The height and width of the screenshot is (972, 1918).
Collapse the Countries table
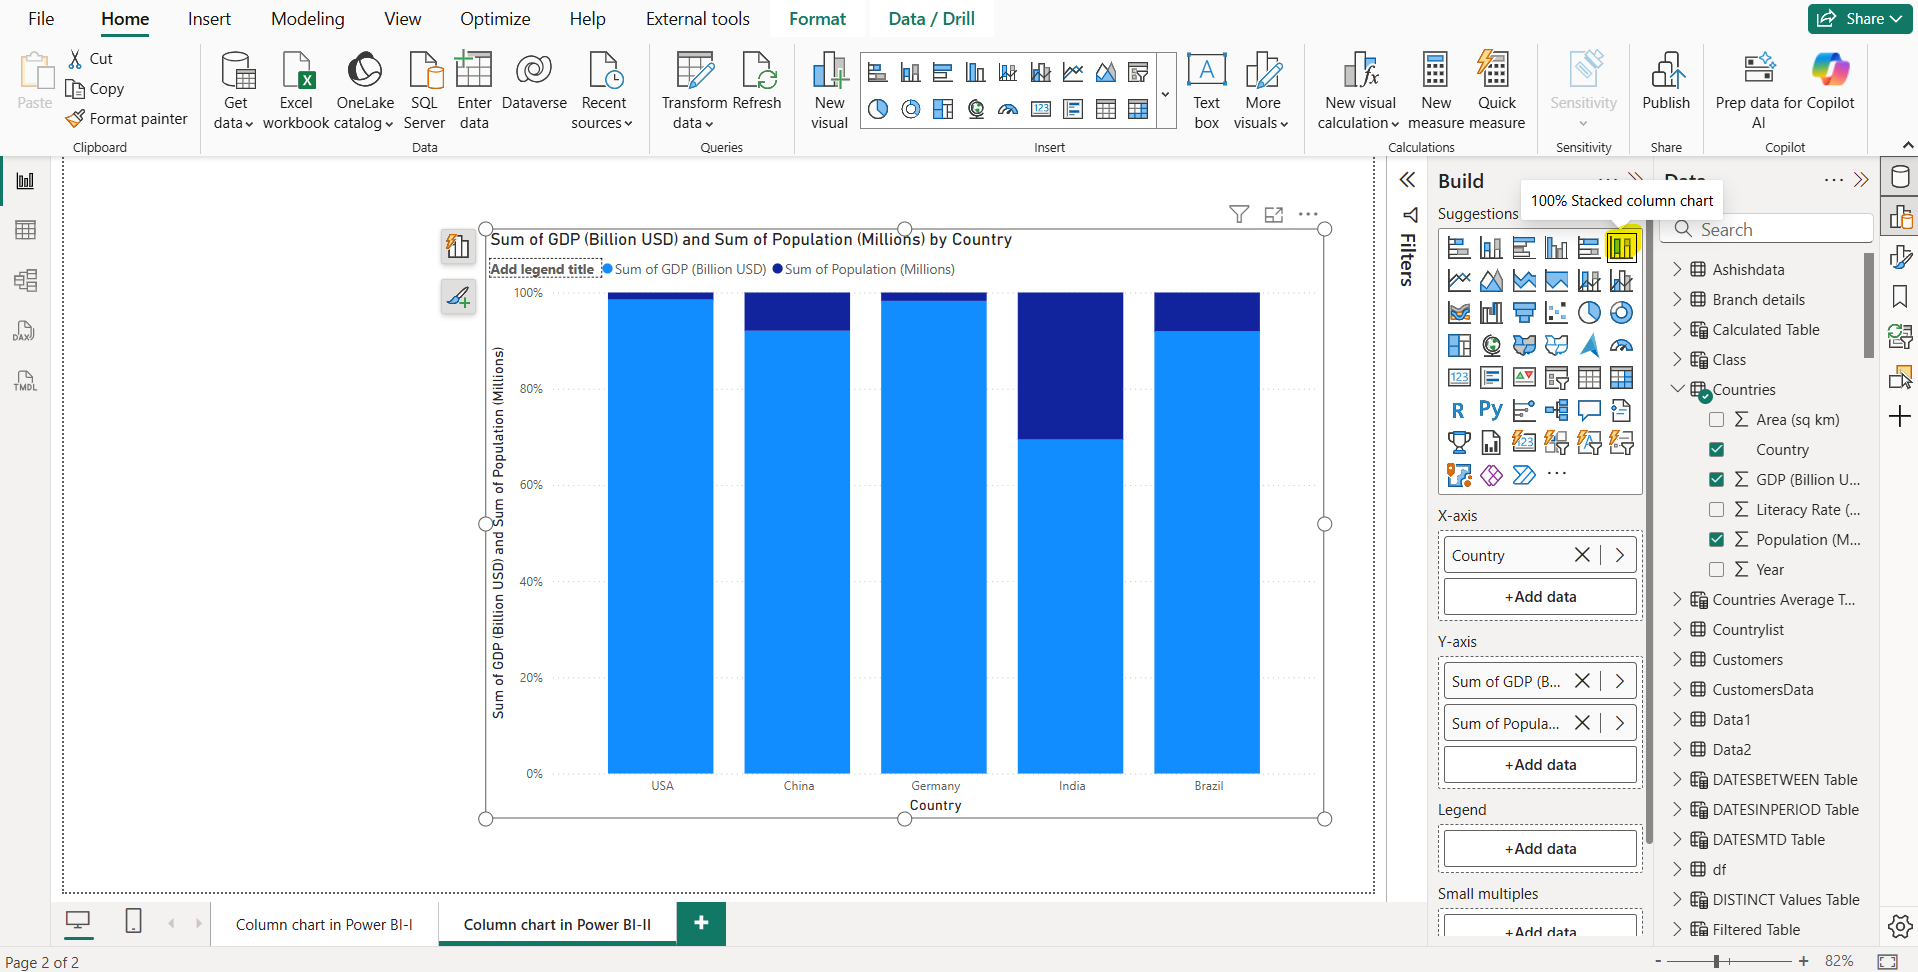point(1678,389)
